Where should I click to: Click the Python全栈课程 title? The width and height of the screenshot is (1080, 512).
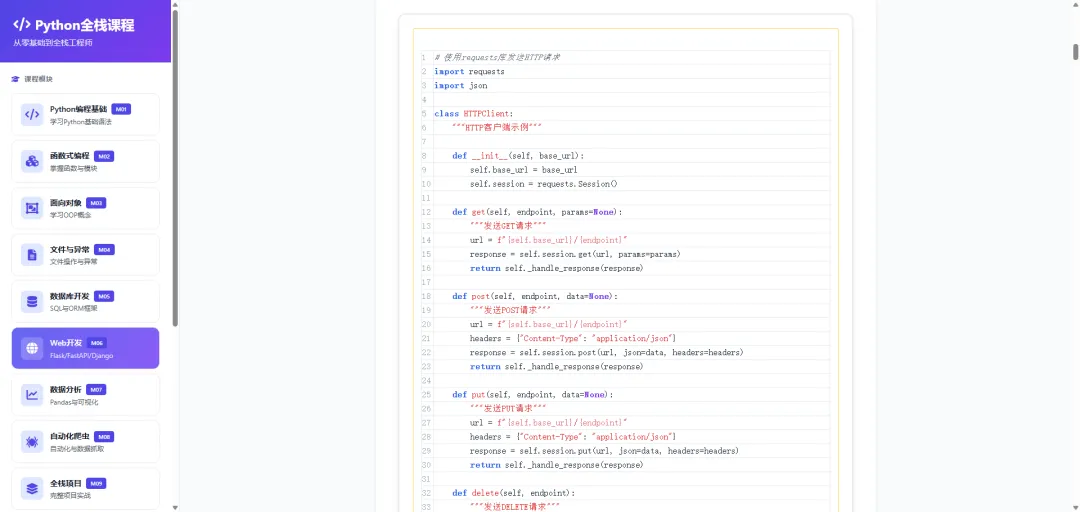point(85,25)
